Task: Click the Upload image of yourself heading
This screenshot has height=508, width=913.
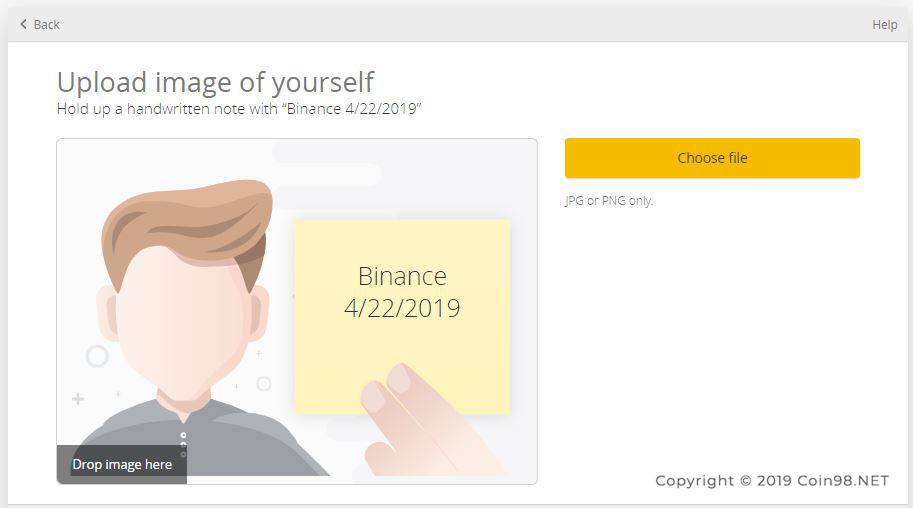Action: [215, 82]
